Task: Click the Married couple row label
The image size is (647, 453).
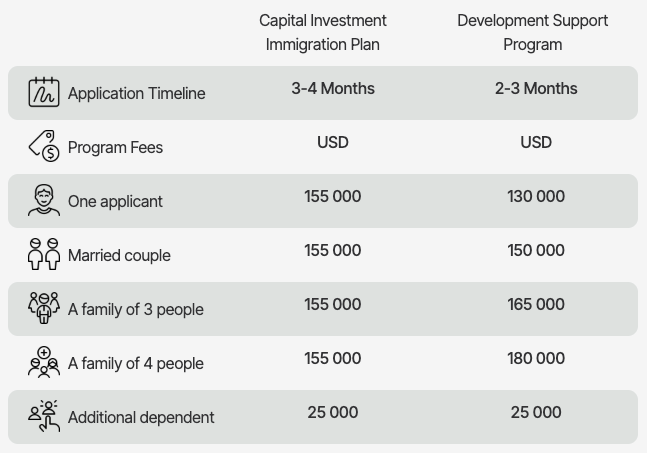Action: click(119, 256)
